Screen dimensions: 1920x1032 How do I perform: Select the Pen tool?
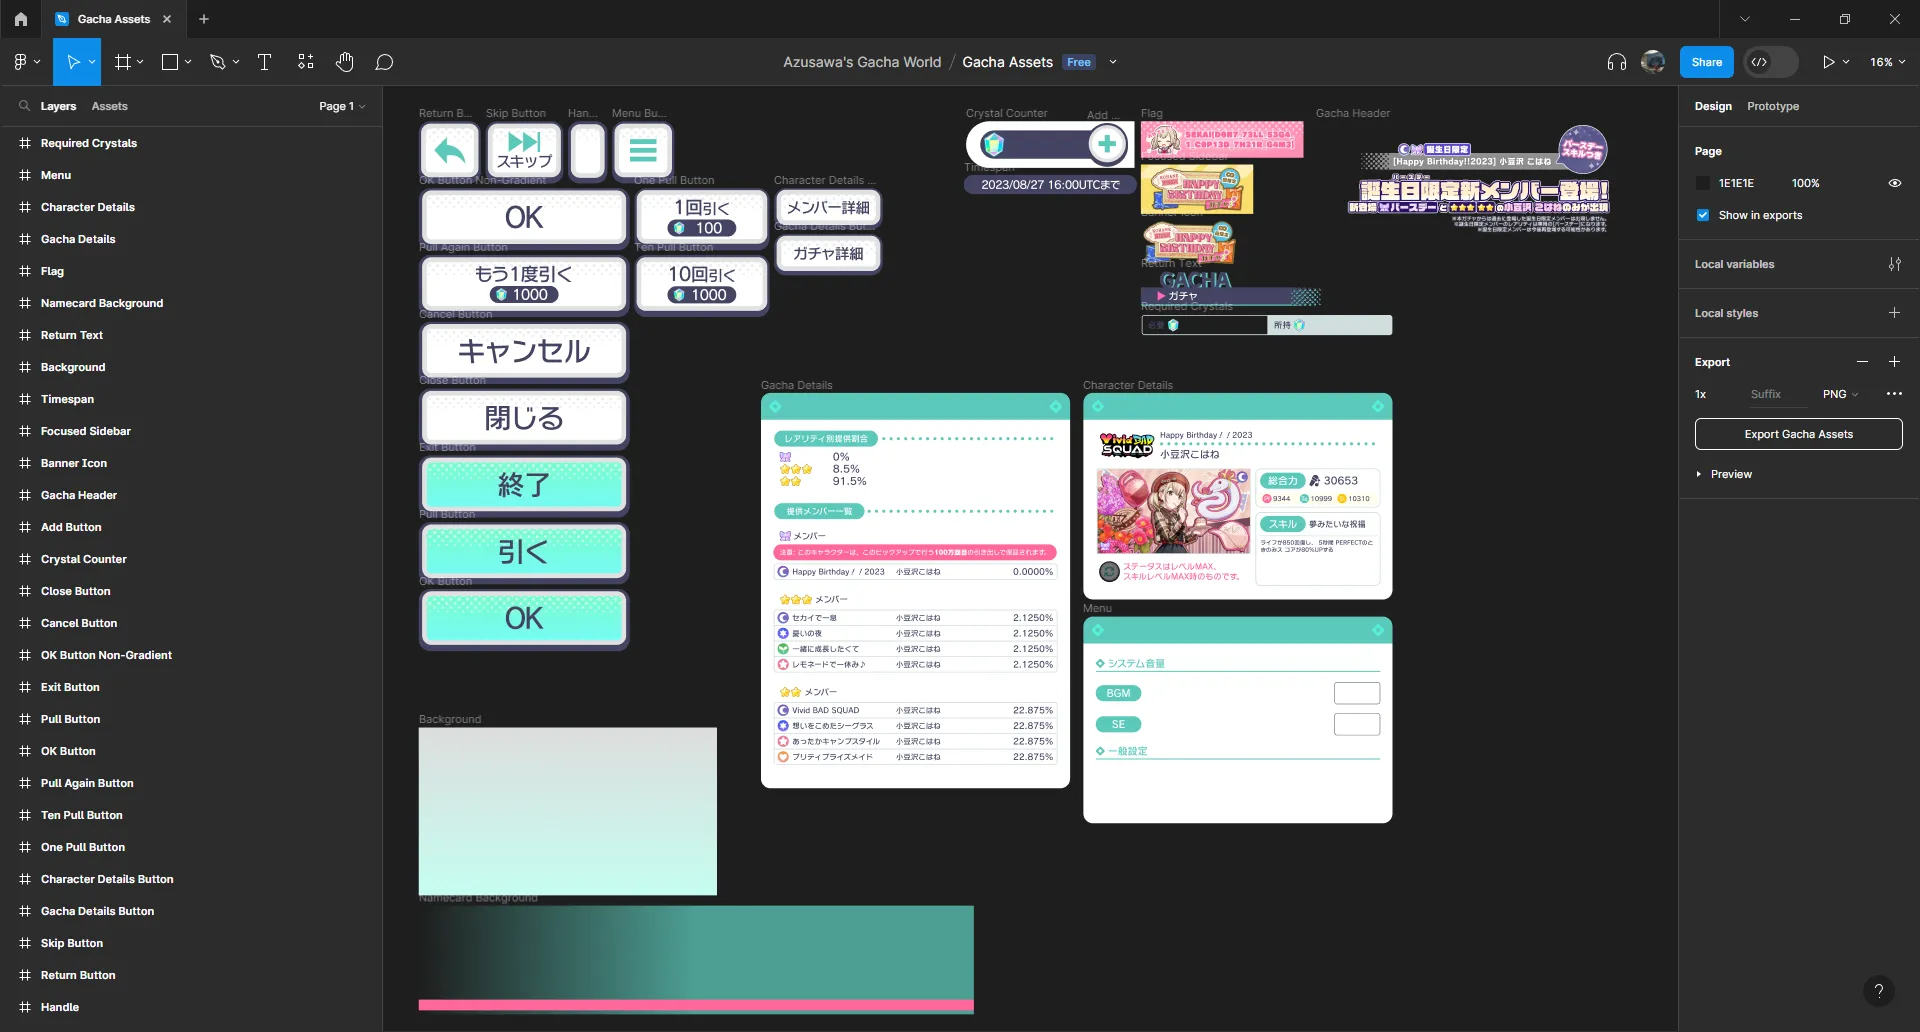[218, 61]
